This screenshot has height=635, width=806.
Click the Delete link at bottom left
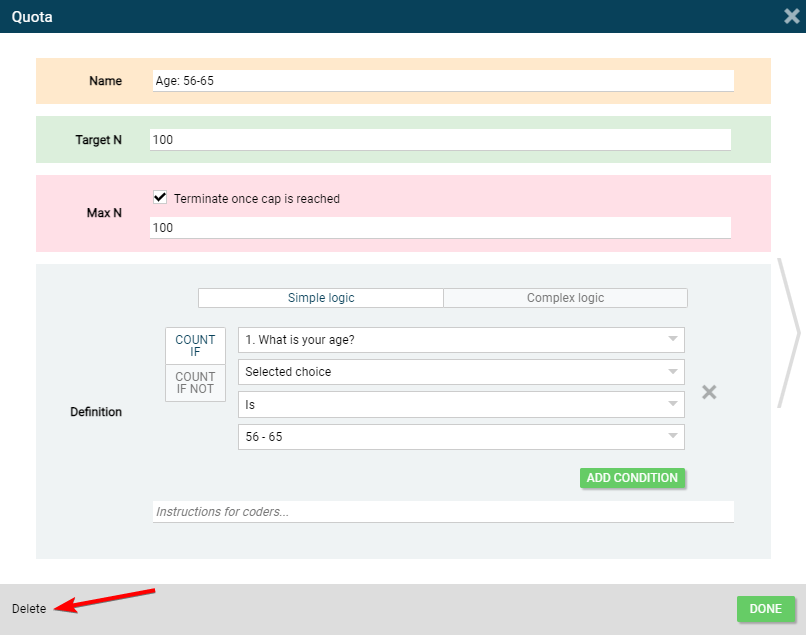[29, 609]
